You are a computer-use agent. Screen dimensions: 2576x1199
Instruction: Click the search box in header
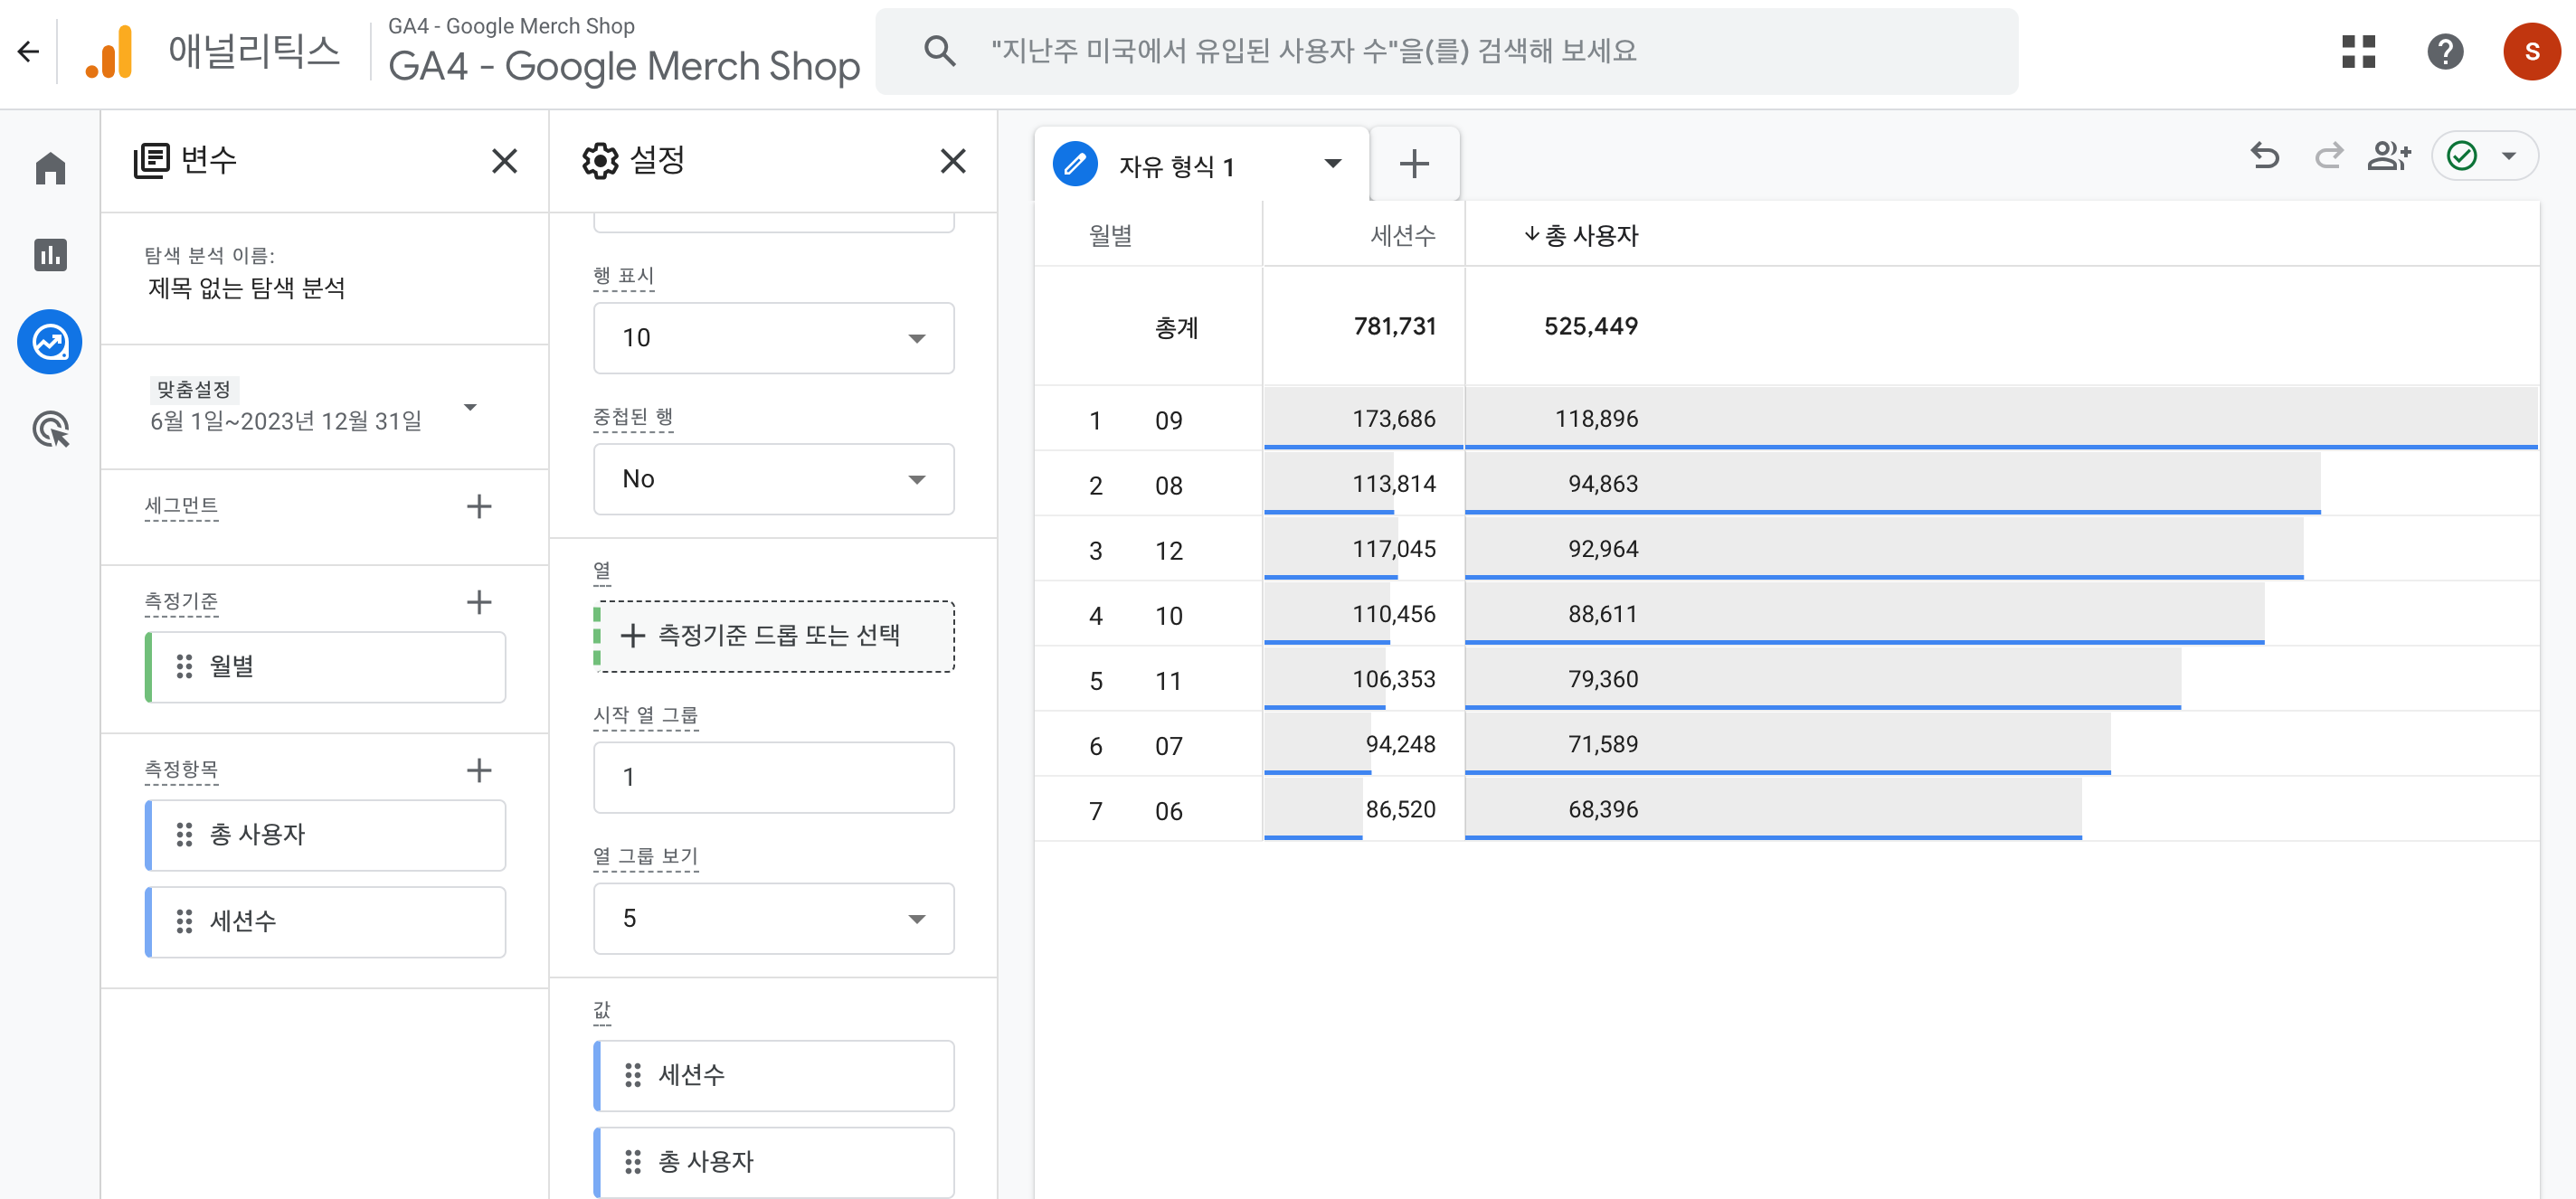[x=1446, y=51]
